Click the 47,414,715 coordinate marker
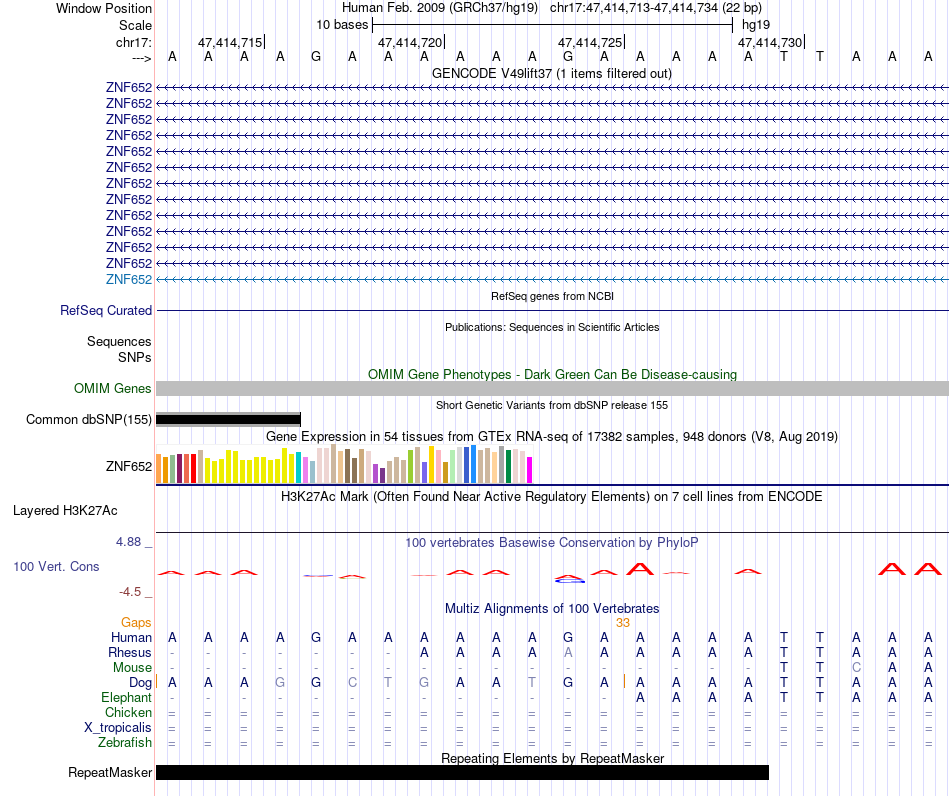 tap(230, 42)
